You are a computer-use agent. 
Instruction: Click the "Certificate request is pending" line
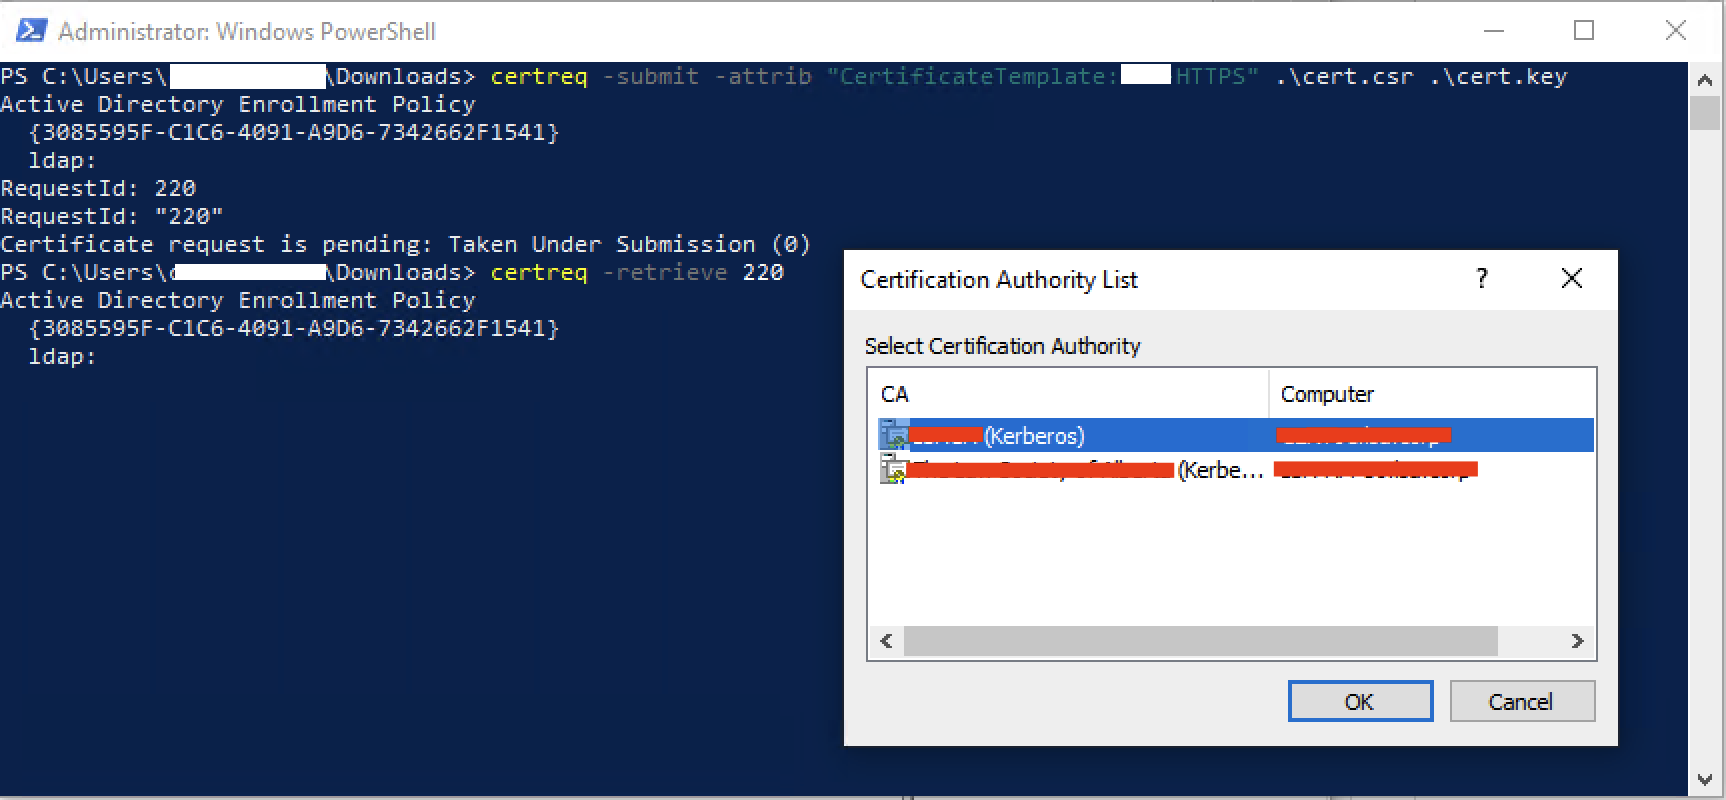[405, 244]
